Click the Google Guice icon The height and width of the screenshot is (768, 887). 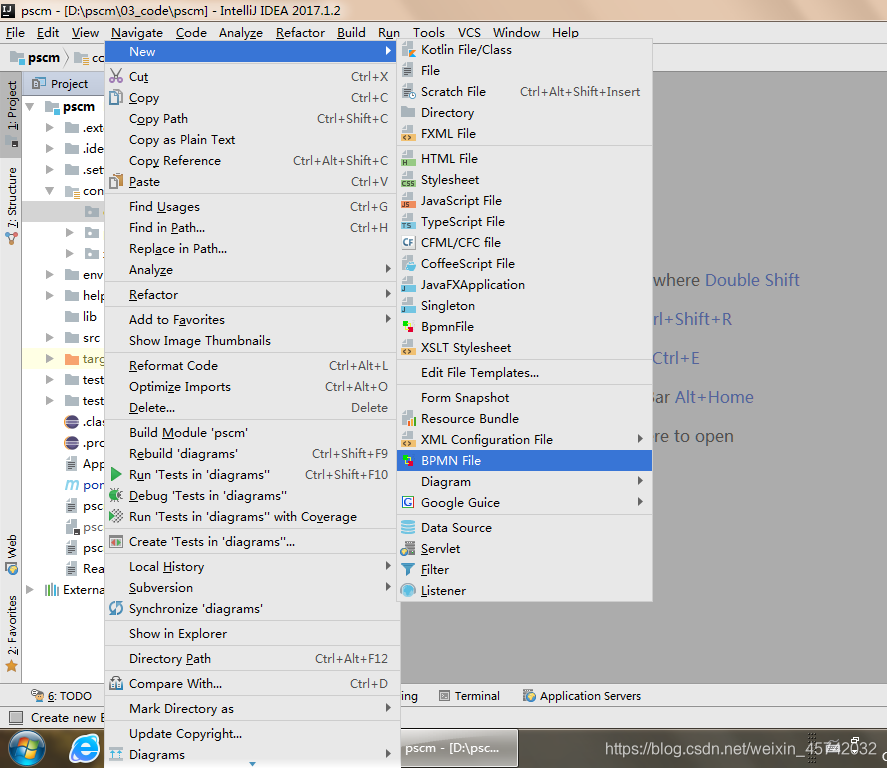pyautogui.click(x=408, y=503)
